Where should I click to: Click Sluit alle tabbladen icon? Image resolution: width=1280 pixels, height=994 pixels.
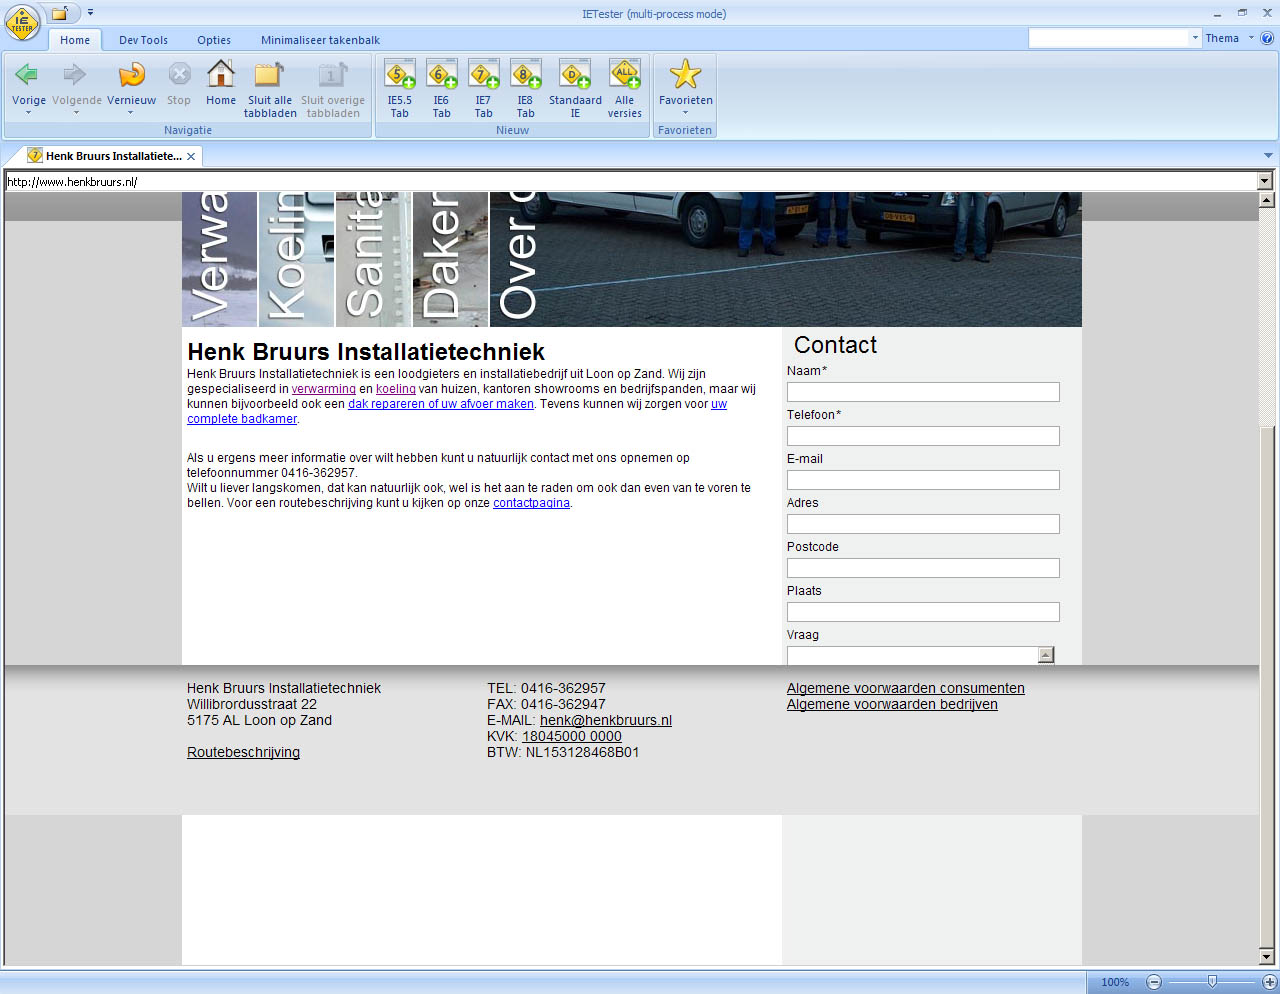[x=270, y=74]
